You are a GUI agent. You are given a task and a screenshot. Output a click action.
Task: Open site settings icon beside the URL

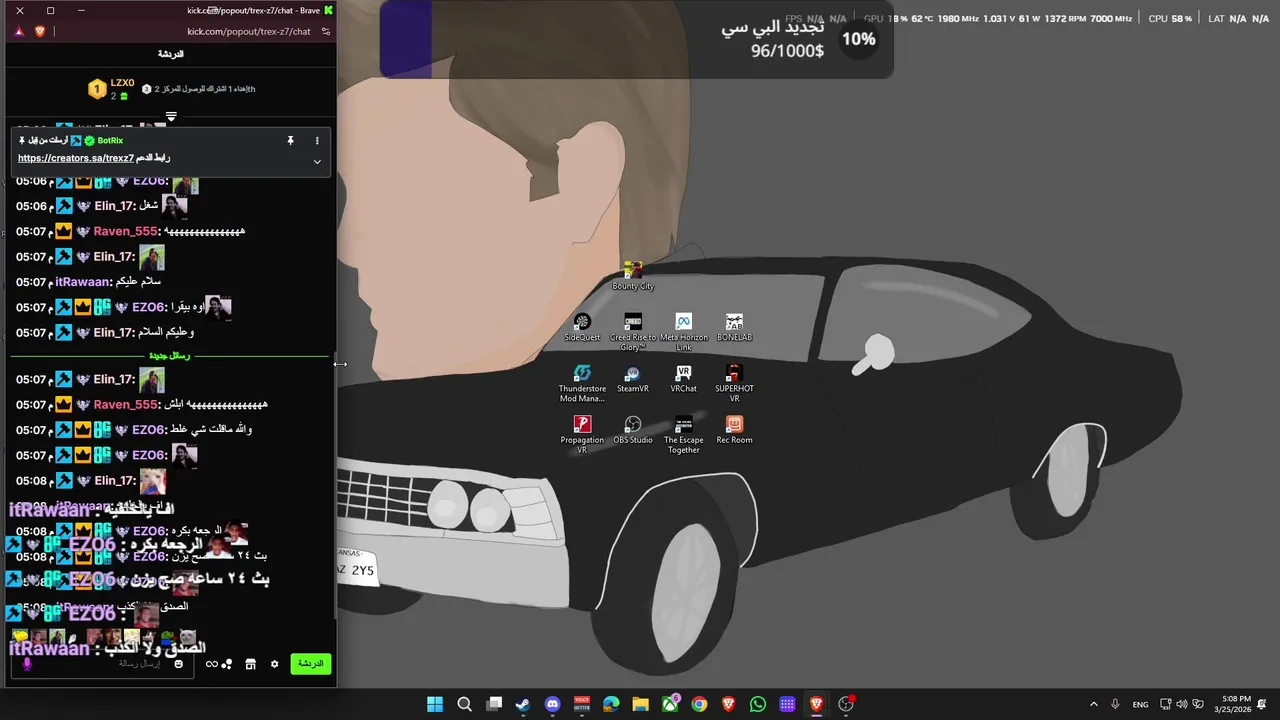325,31
